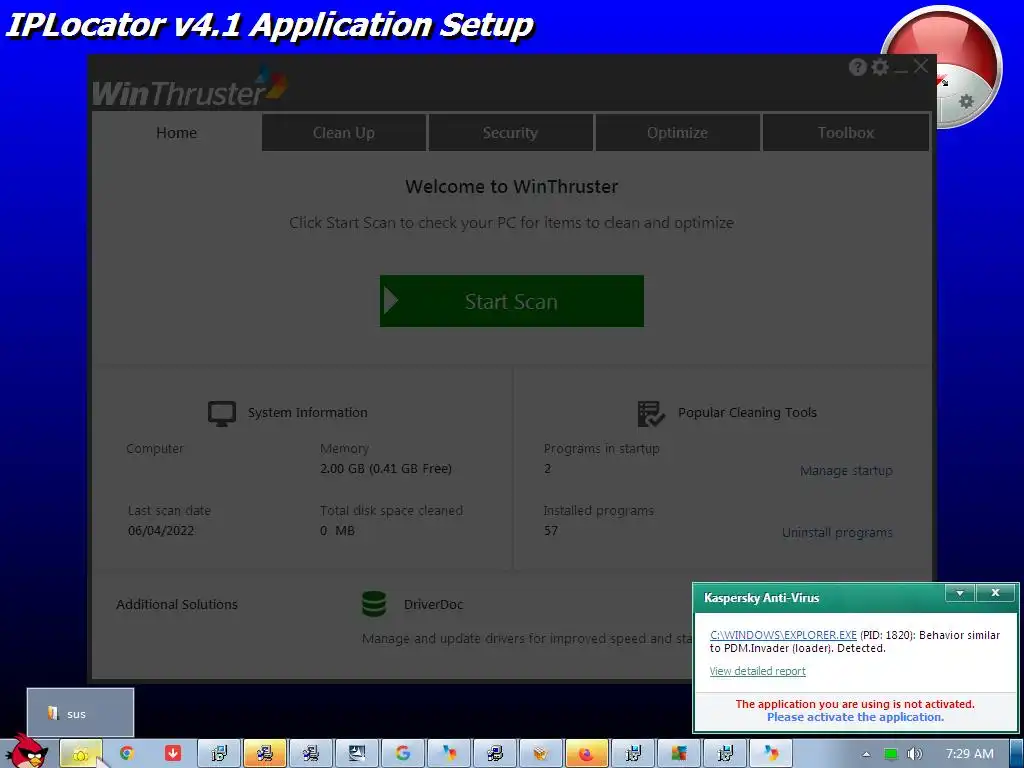Viewport: 1024px width, 768px height.
Task: Click the Programs in startup label
Action: (601, 449)
